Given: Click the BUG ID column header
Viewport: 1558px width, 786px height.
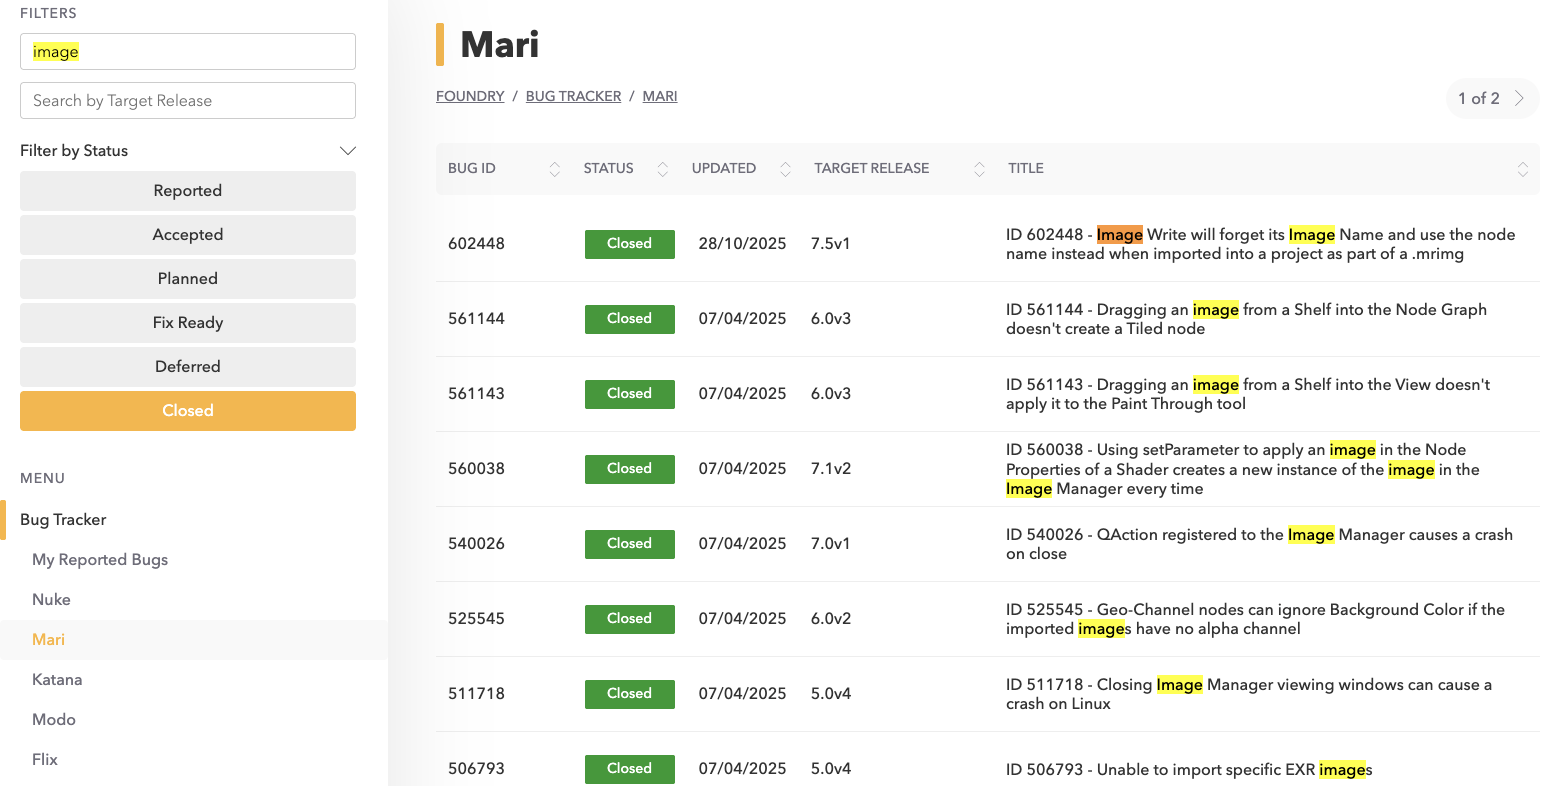Looking at the screenshot, I should [x=472, y=169].
